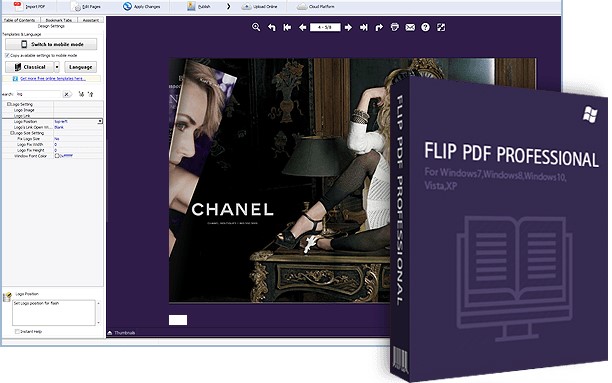Collapse the Logo Setting tree group
Image resolution: width=612 pixels, height=383 pixels.
point(9,104)
